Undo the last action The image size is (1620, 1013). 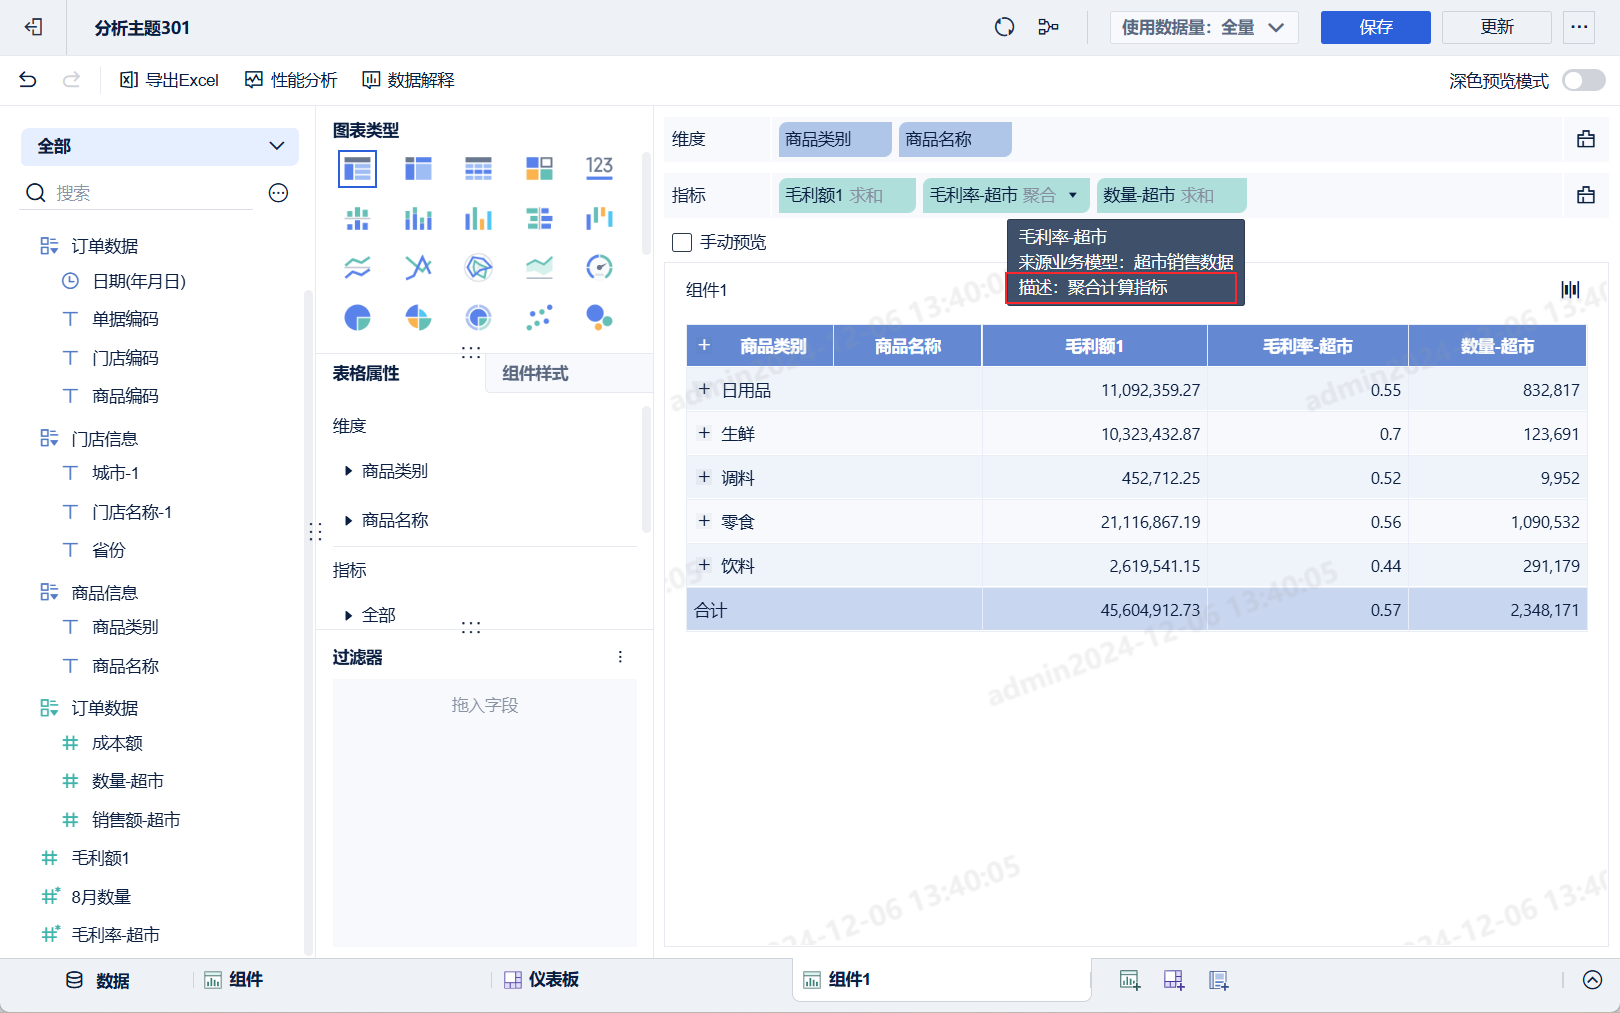tap(28, 80)
